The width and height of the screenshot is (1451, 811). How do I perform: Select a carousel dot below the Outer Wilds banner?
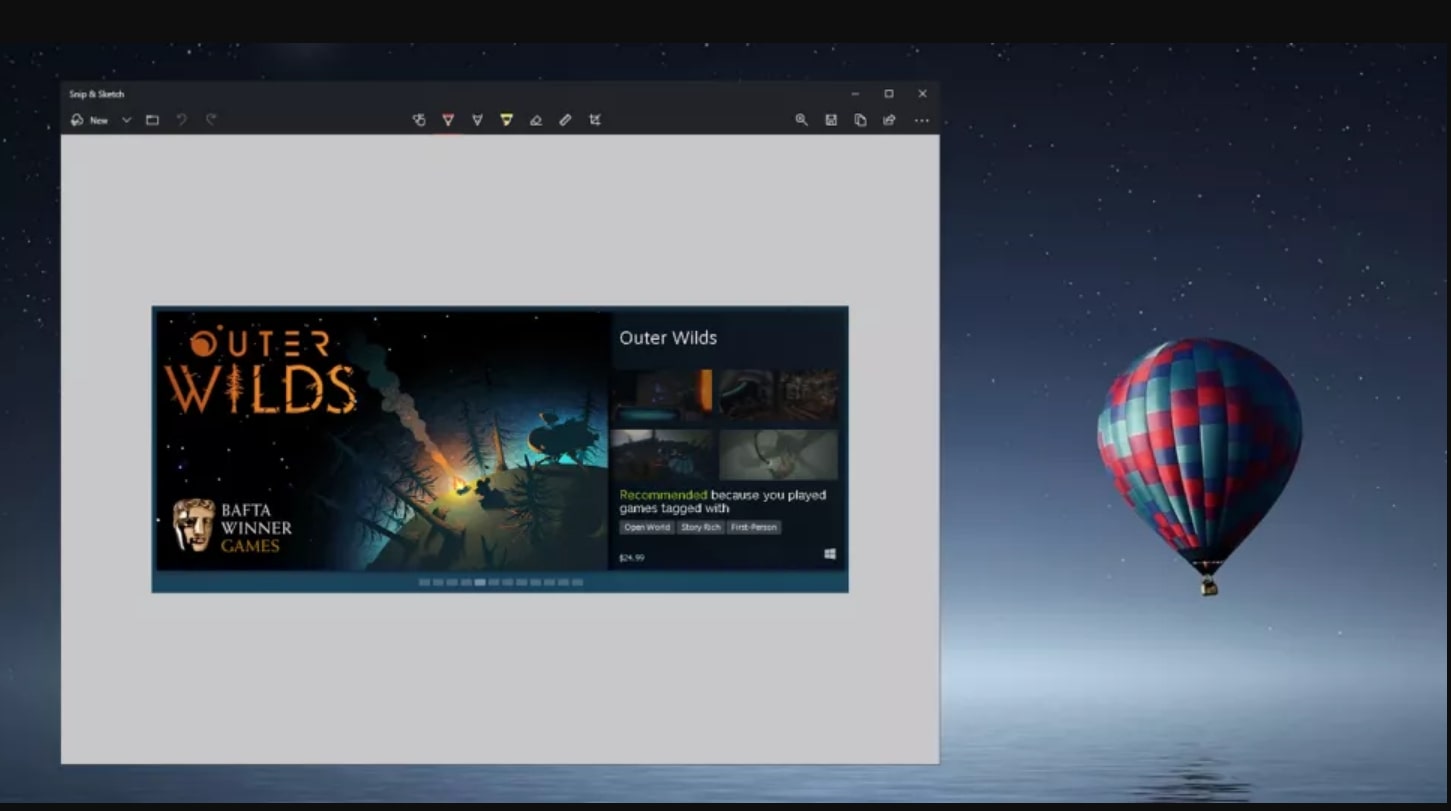[478, 581]
